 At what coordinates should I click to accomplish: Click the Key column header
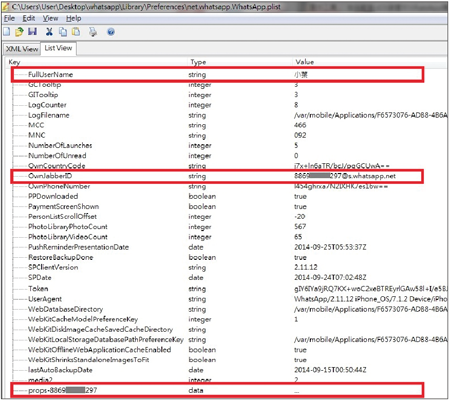tap(14, 62)
